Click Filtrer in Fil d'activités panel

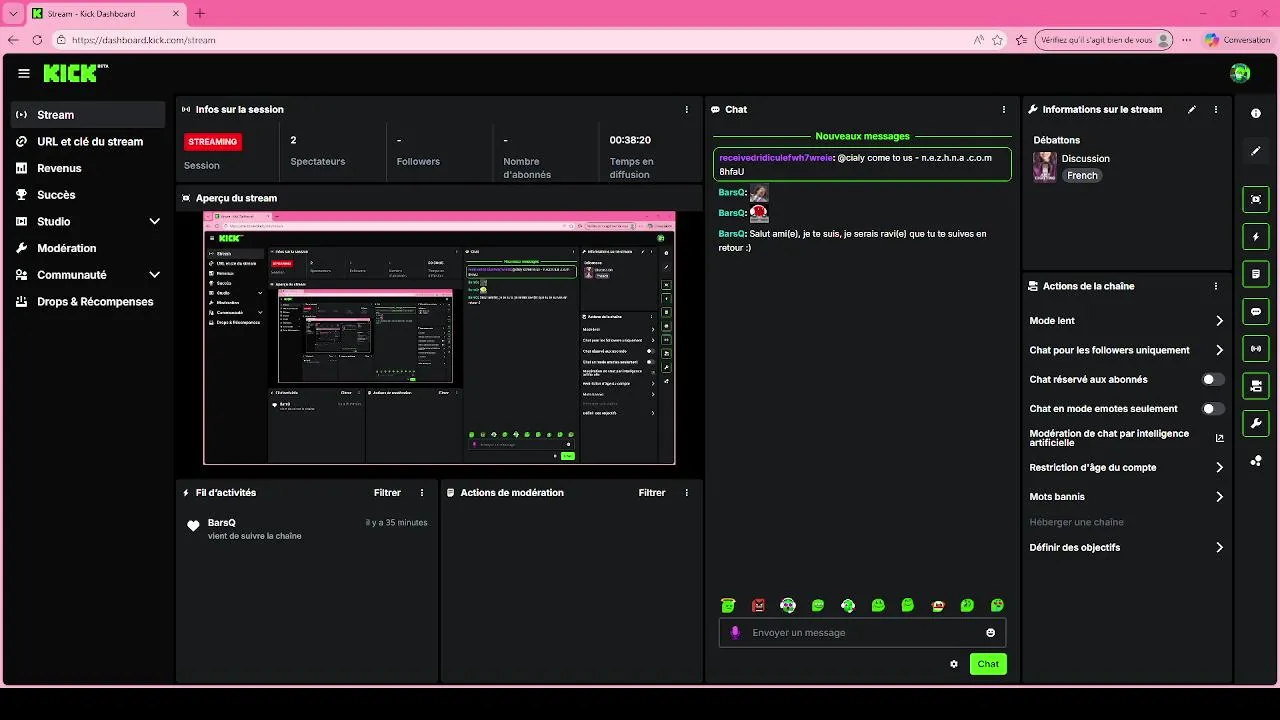click(387, 493)
